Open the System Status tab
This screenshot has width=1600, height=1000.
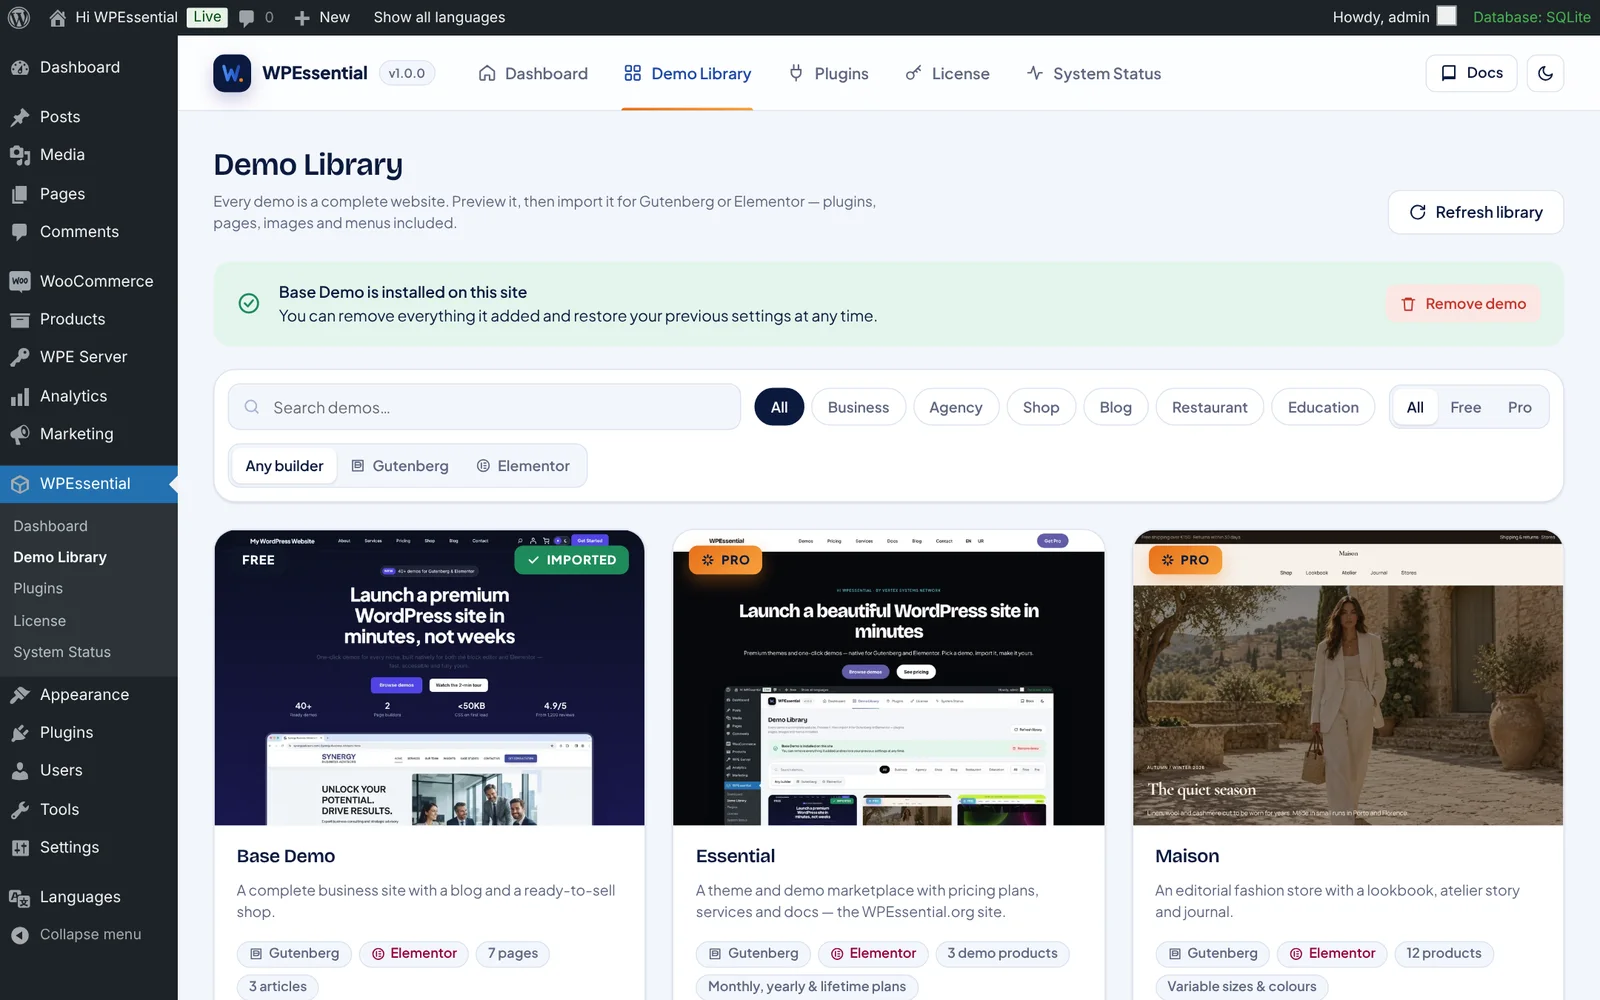[x=1093, y=73]
